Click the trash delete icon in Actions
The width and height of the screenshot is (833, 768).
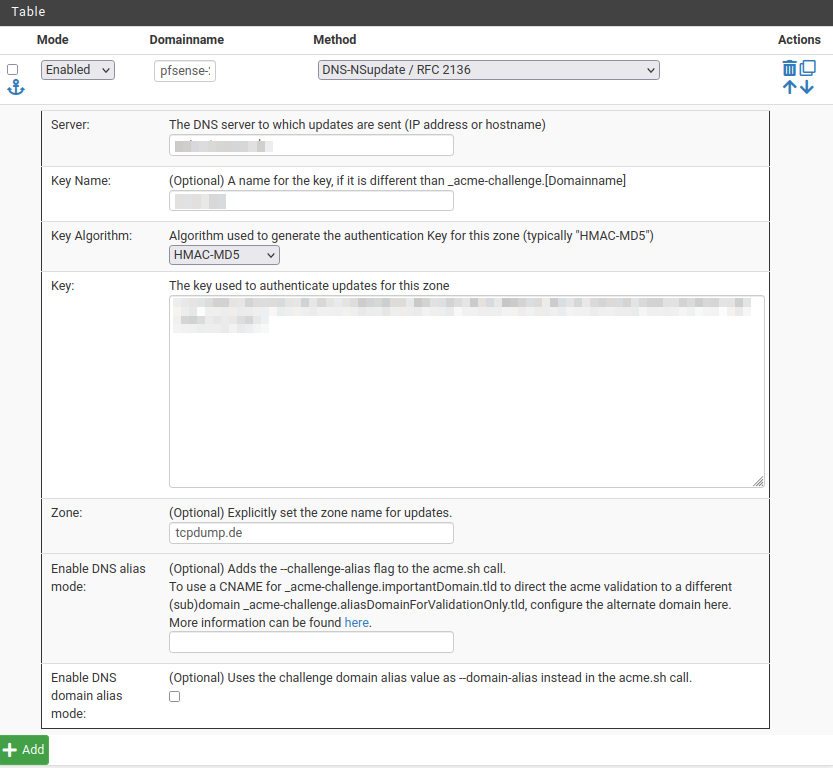coord(789,68)
